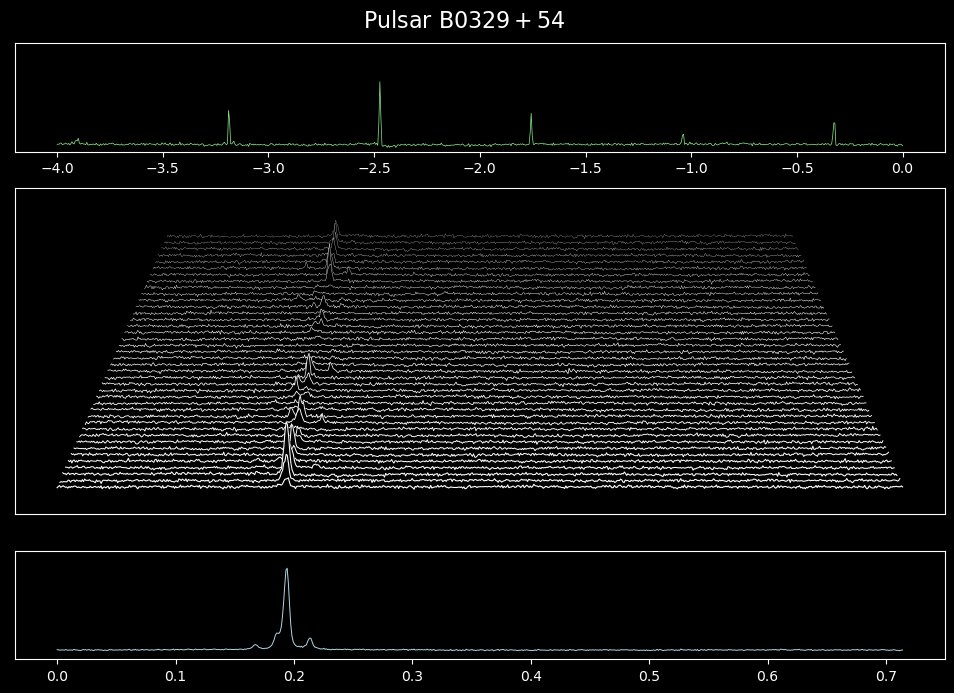Click the 0.5 tick label on bottom axis
The image size is (954, 693).
[650, 676]
